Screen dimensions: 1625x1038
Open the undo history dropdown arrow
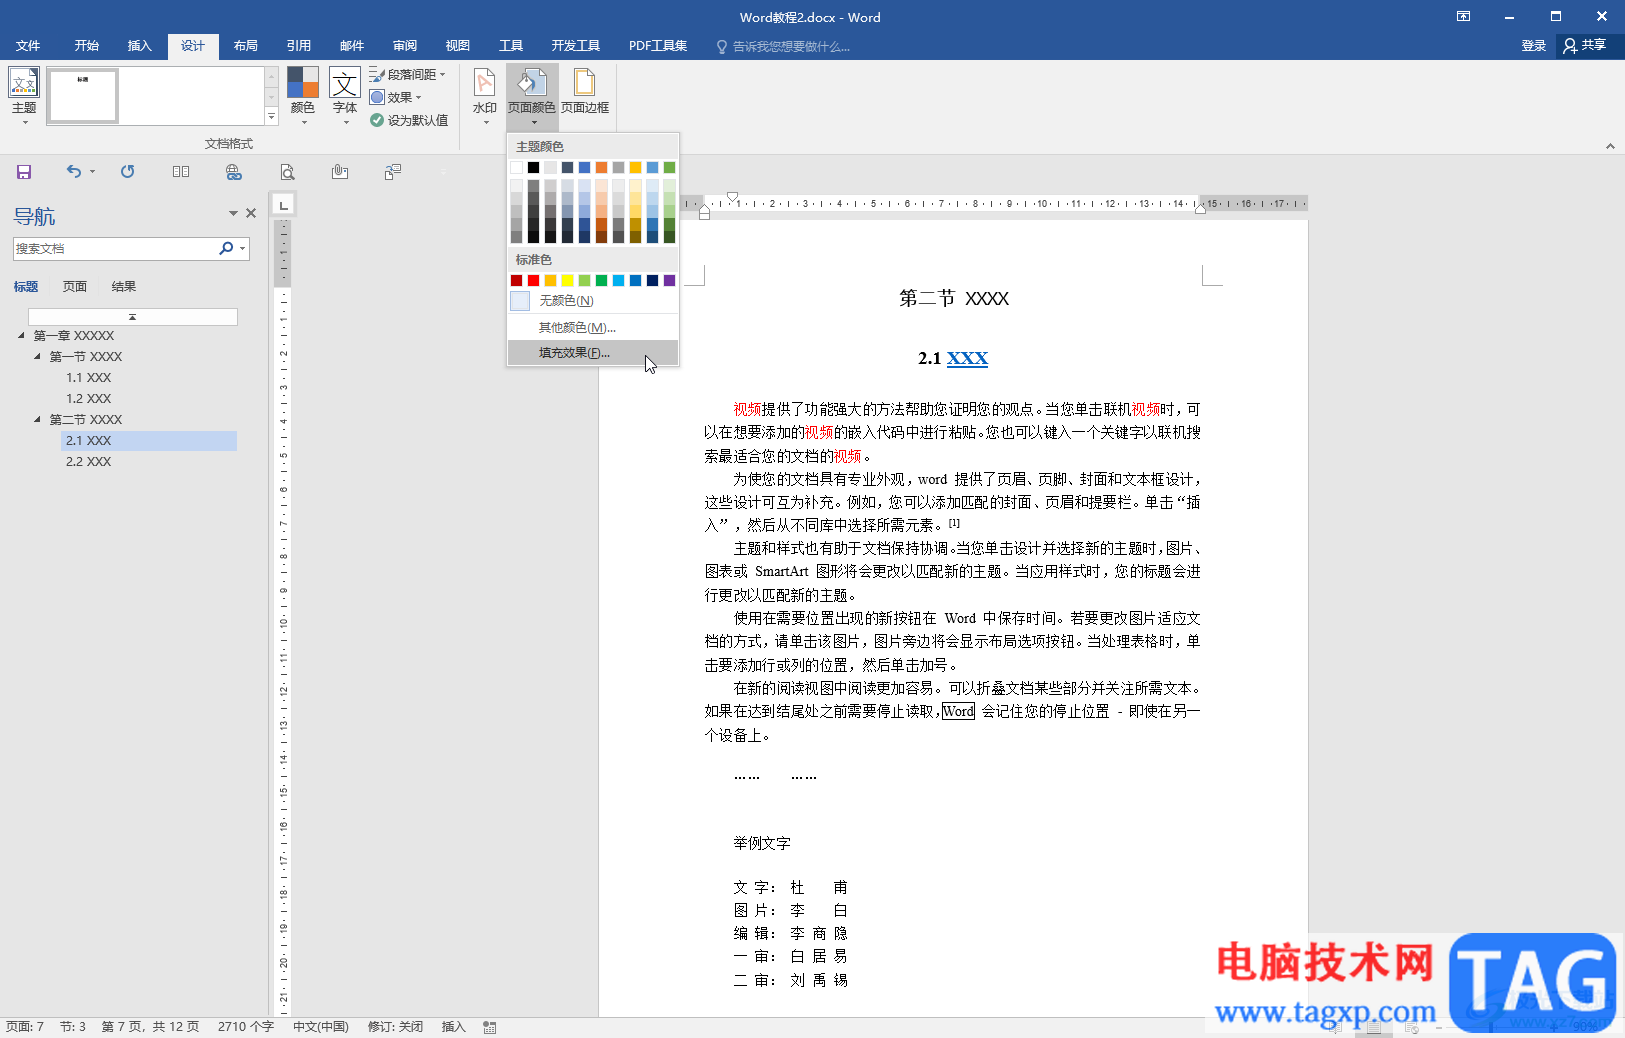click(x=92, y=171)
